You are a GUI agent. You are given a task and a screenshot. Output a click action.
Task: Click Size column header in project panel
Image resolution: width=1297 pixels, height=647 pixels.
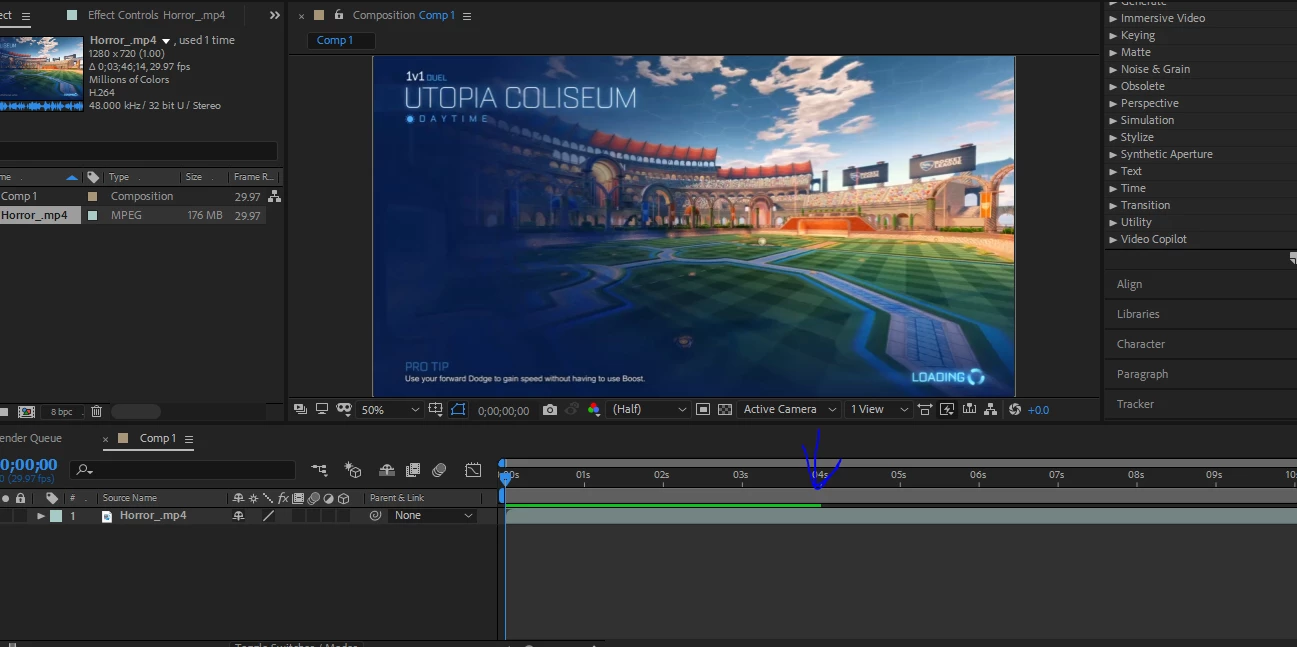click(194, 177)
